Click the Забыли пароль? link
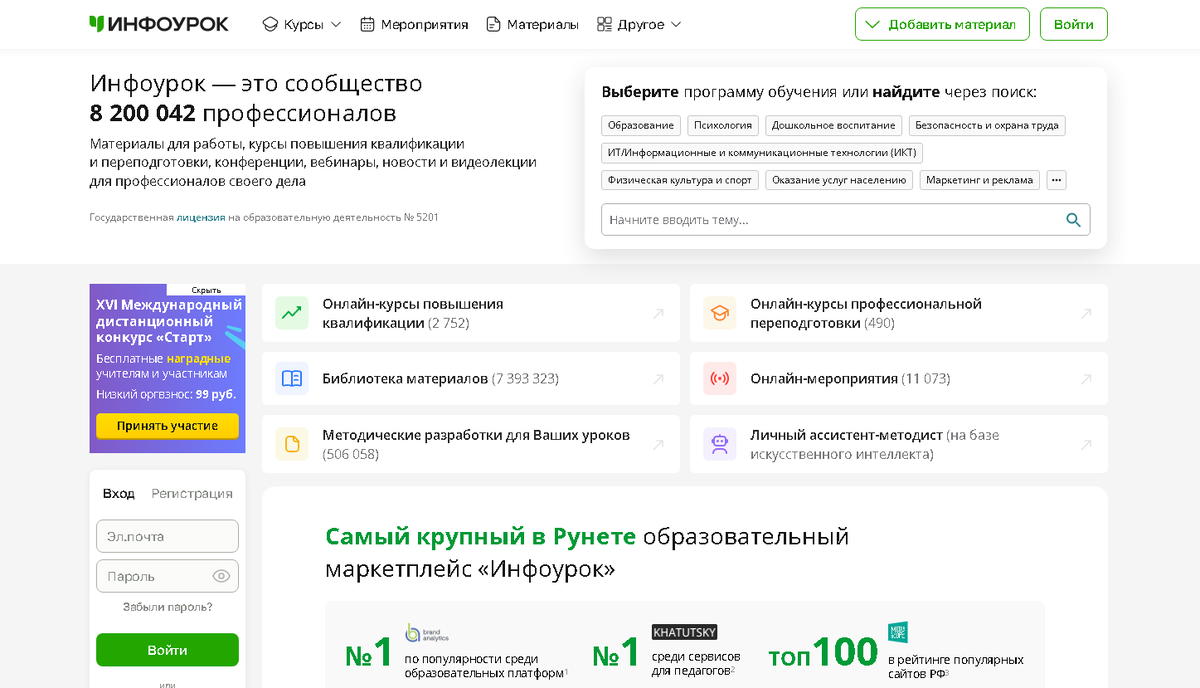Viewport: 1200px width, 688px height. (167, 607)
